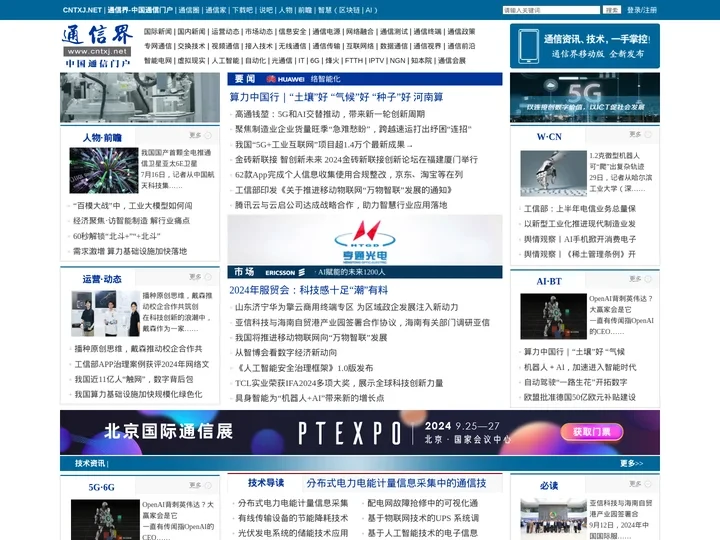Open 配电网故障抢修中的可视化 article
This screenshot has width=720, height=540.
(423, 503)
